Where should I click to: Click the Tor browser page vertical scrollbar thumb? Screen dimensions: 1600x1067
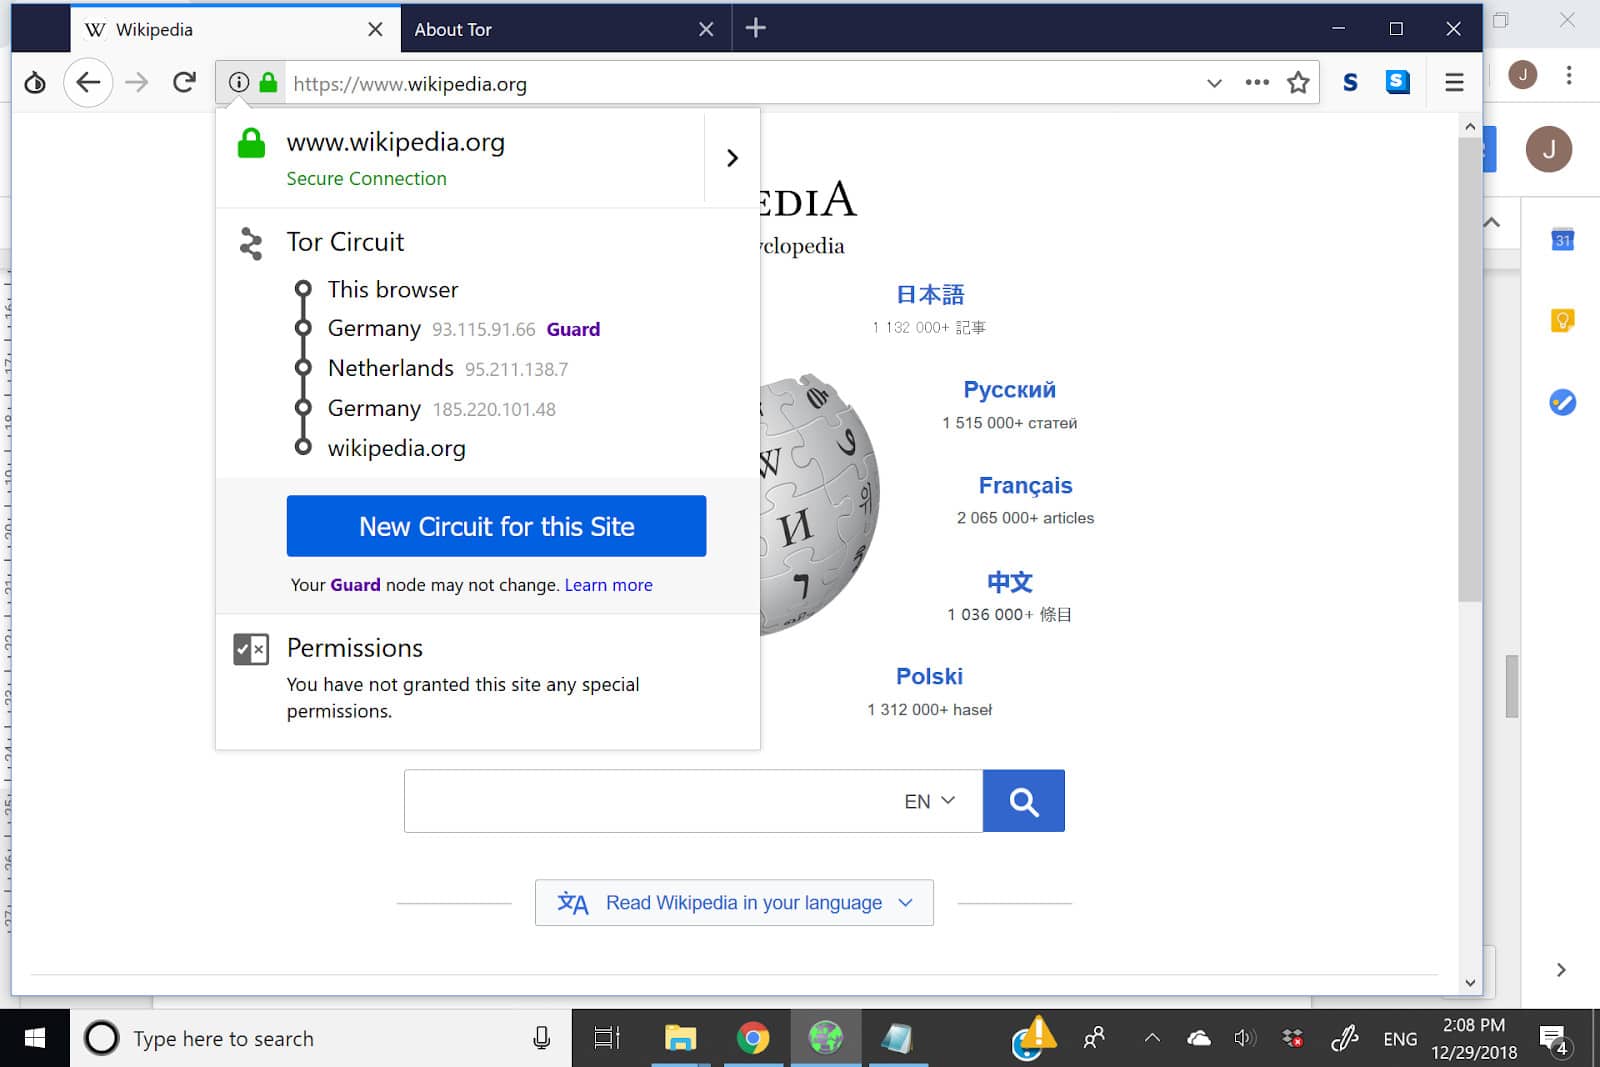1469,370
